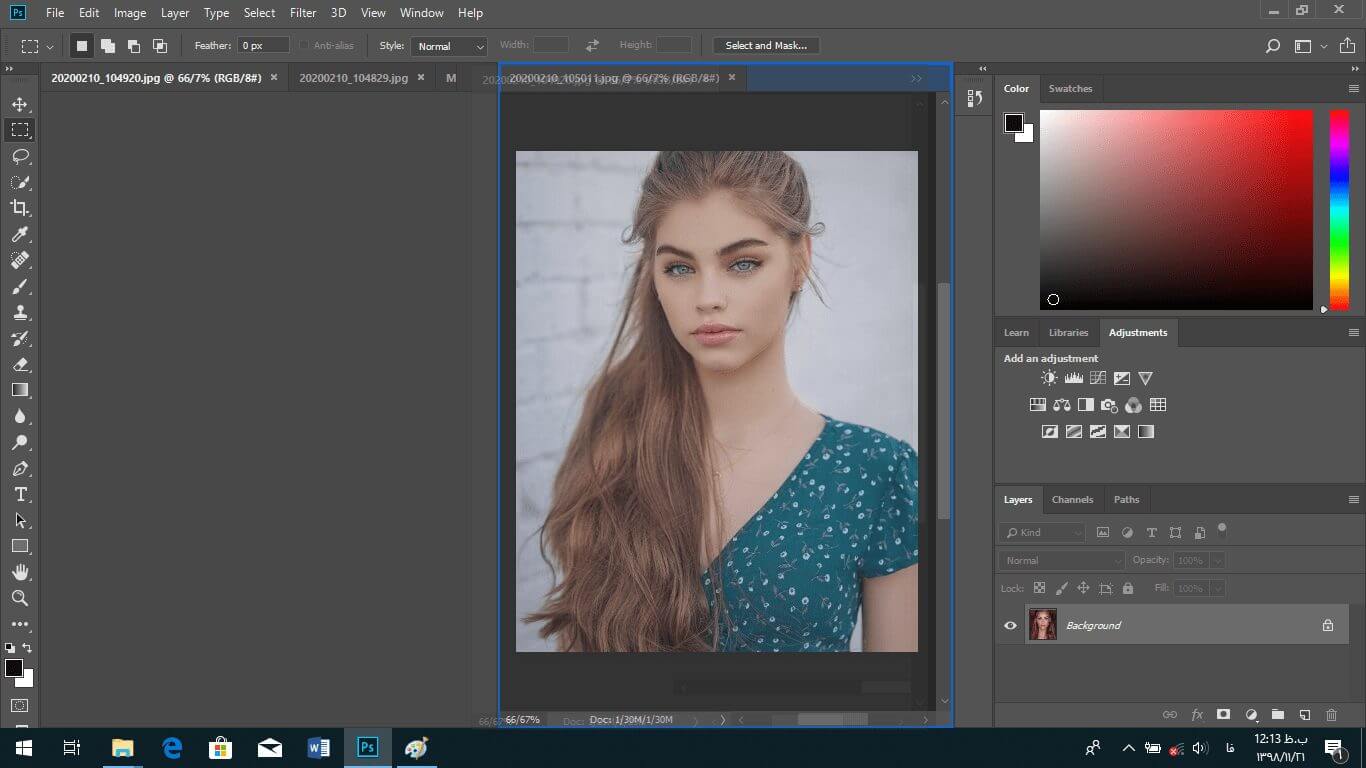The width and height of the screenshot is (1366, 768).
Task: Click the toolbar foreground color swatch
Action: tap(14, 668)
